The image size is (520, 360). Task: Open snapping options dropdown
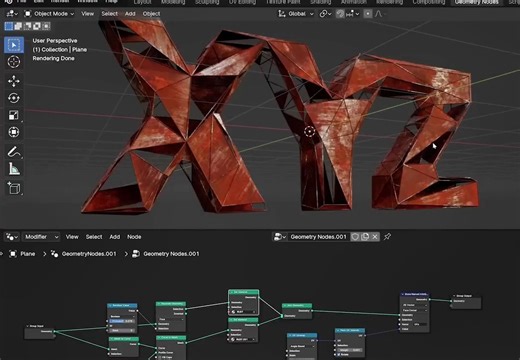(353, 14)
